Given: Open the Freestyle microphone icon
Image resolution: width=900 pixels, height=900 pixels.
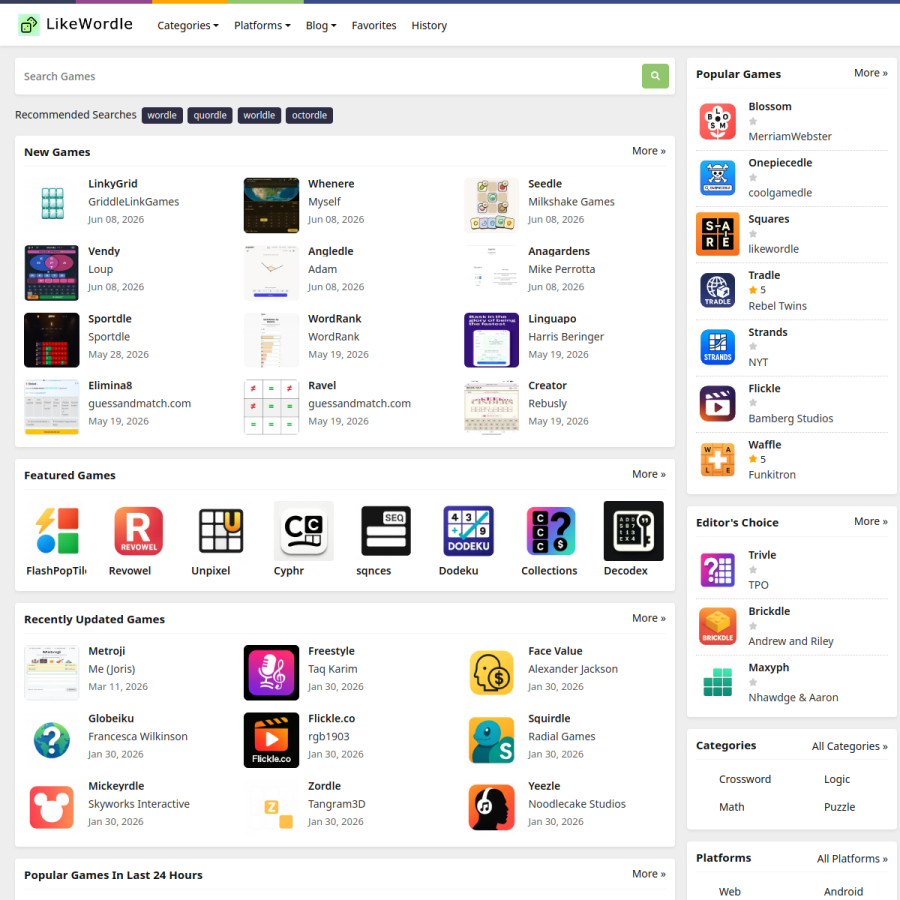Looking at the screenshot, I should (x=271, y=672).
